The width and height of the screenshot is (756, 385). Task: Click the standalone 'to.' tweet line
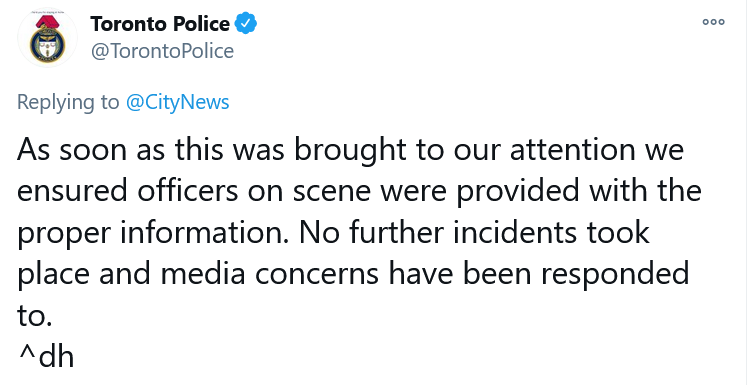pyautogui.click(x=34, y=316)
